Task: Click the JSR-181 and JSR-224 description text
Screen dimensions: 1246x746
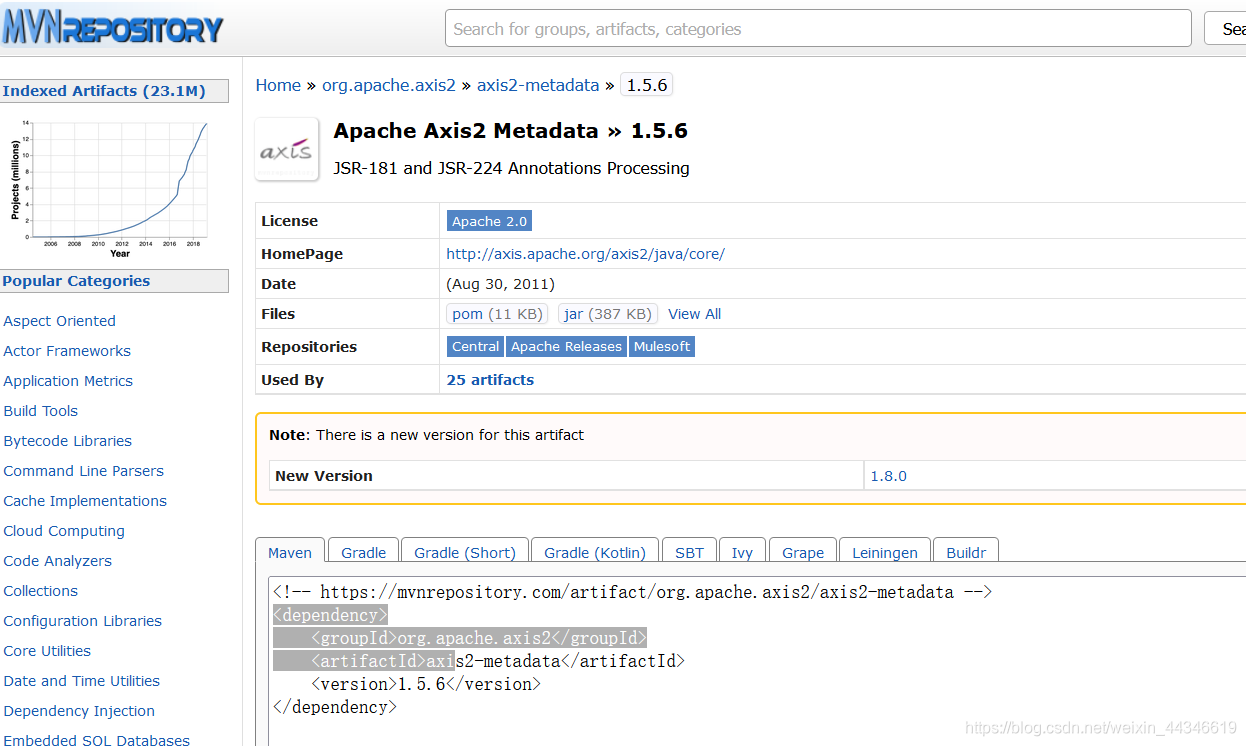Action: click(x=511, y=168)
